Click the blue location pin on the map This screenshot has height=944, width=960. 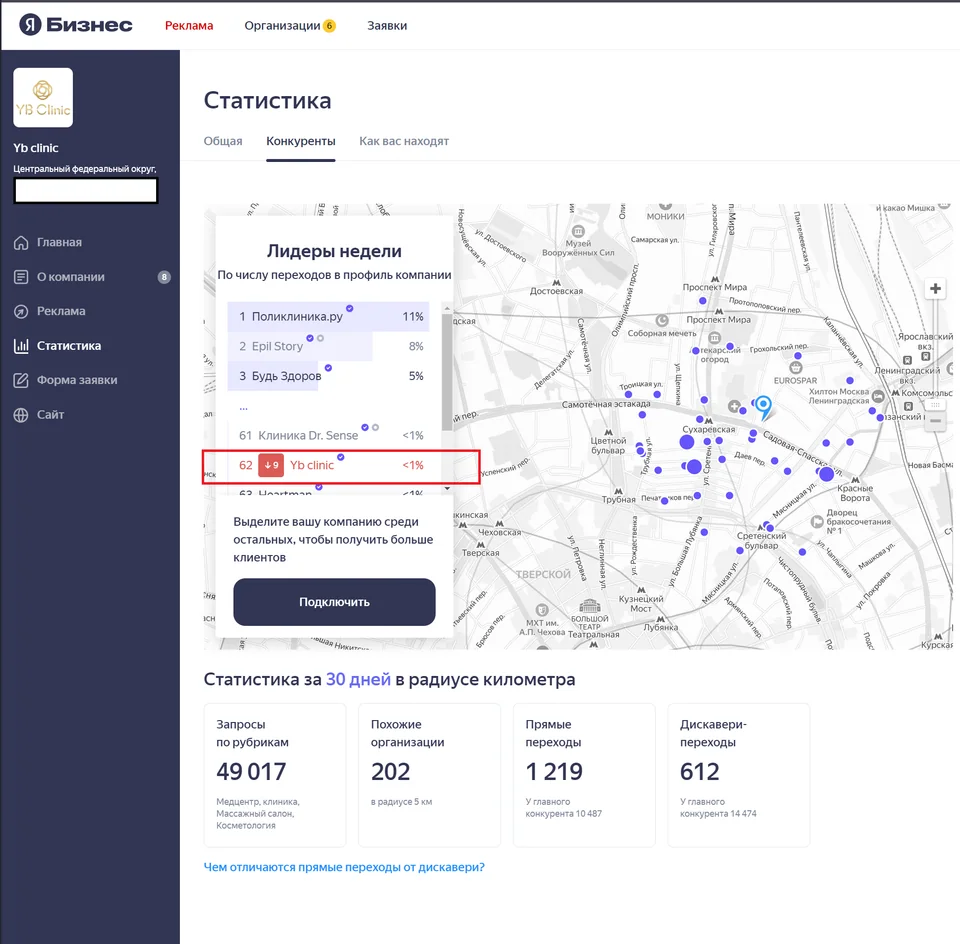click(763, 406)
